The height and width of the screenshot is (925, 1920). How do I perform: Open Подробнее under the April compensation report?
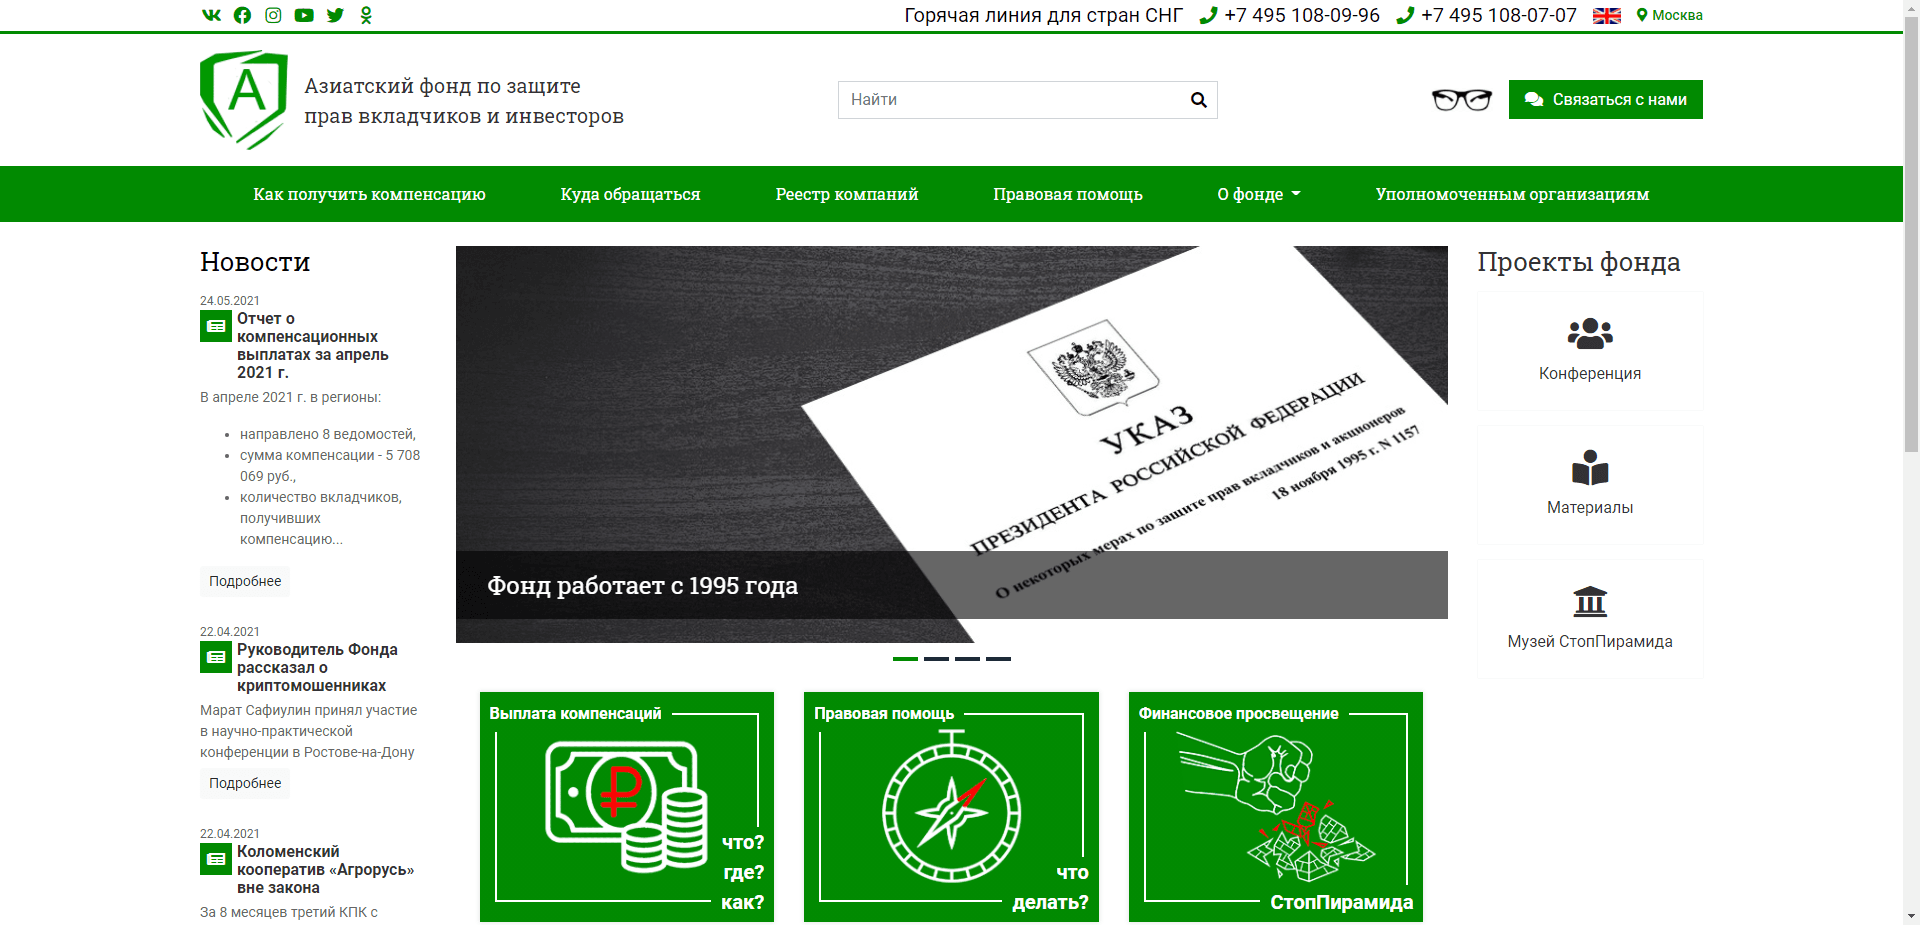point(244,581)
